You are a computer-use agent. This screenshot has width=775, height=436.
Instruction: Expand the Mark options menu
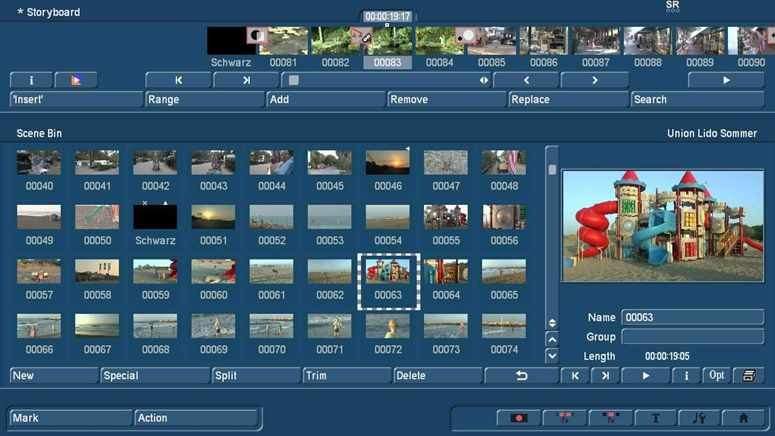point(70,418)
